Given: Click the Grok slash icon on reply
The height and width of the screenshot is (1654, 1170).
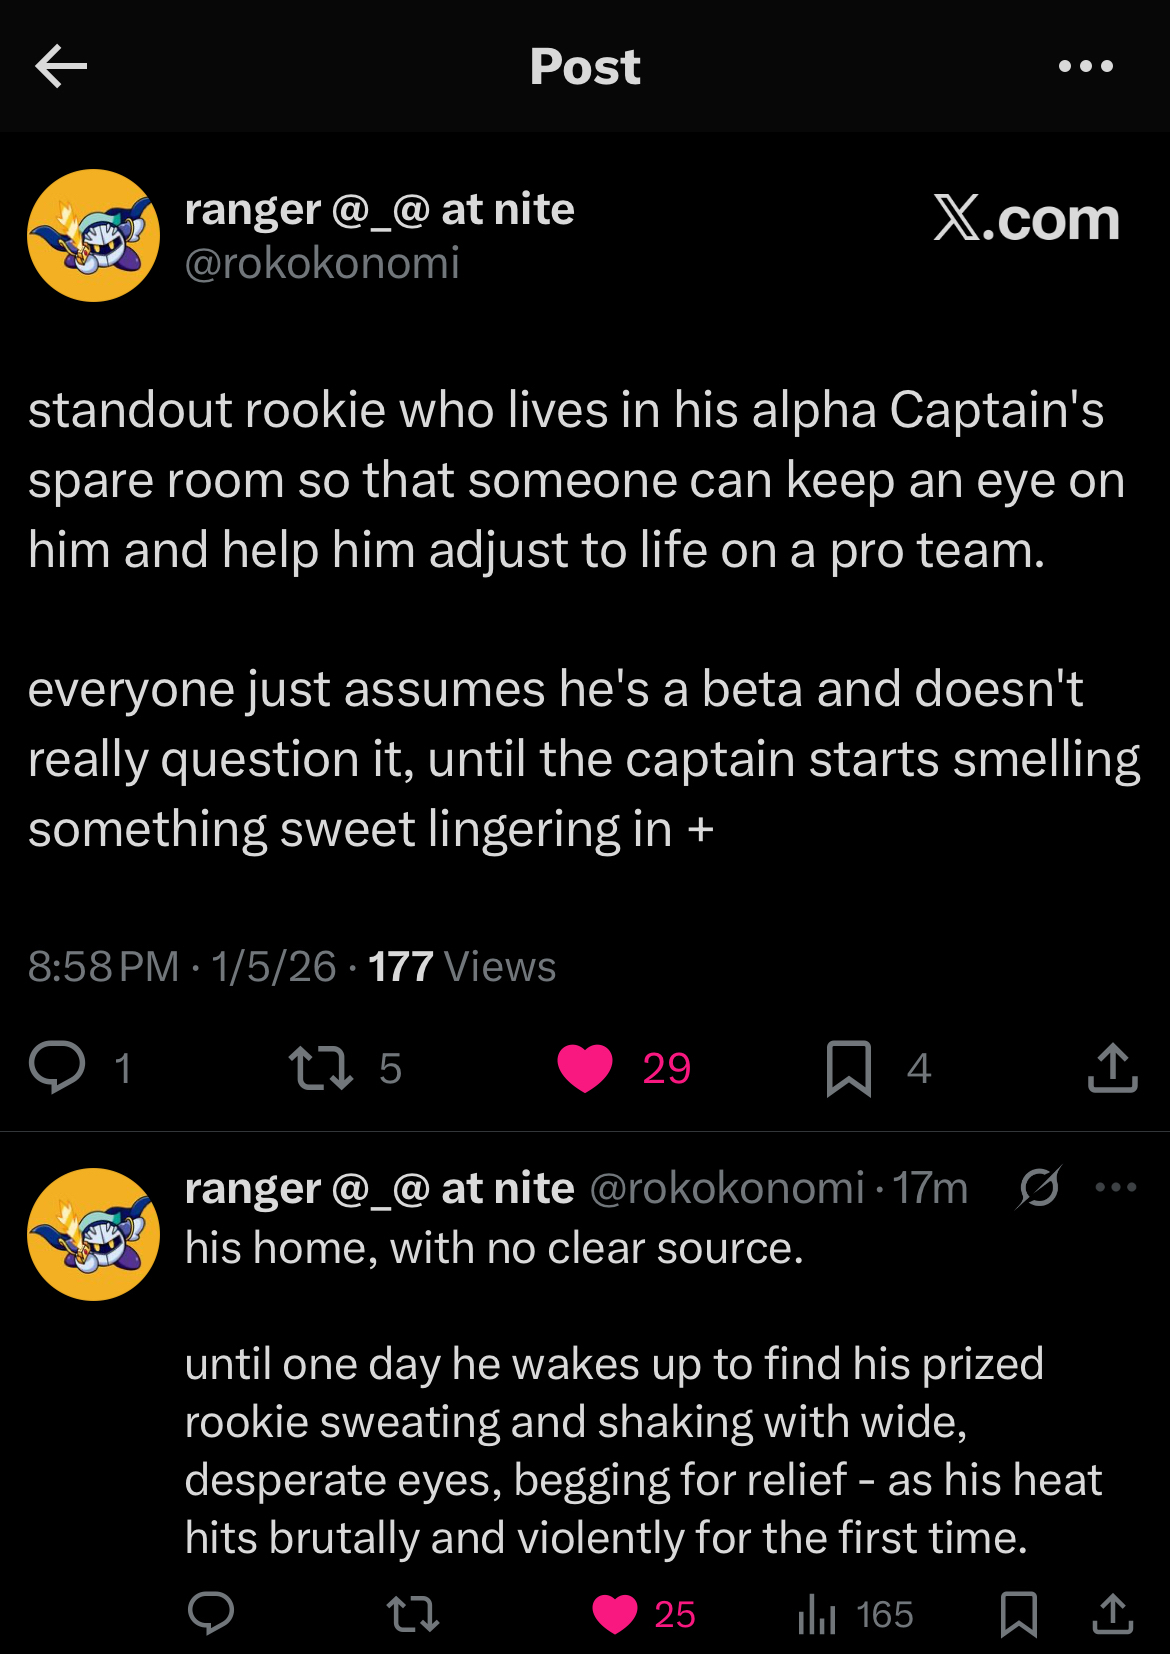Looking at the screenshot, I should click(1039, 1188).
